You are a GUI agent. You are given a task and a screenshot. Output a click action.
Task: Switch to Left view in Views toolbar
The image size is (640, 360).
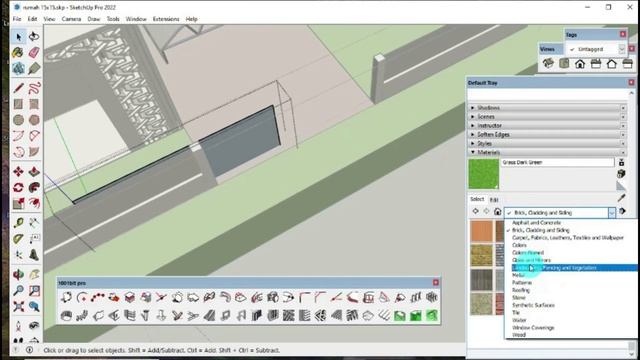[628, 64]
